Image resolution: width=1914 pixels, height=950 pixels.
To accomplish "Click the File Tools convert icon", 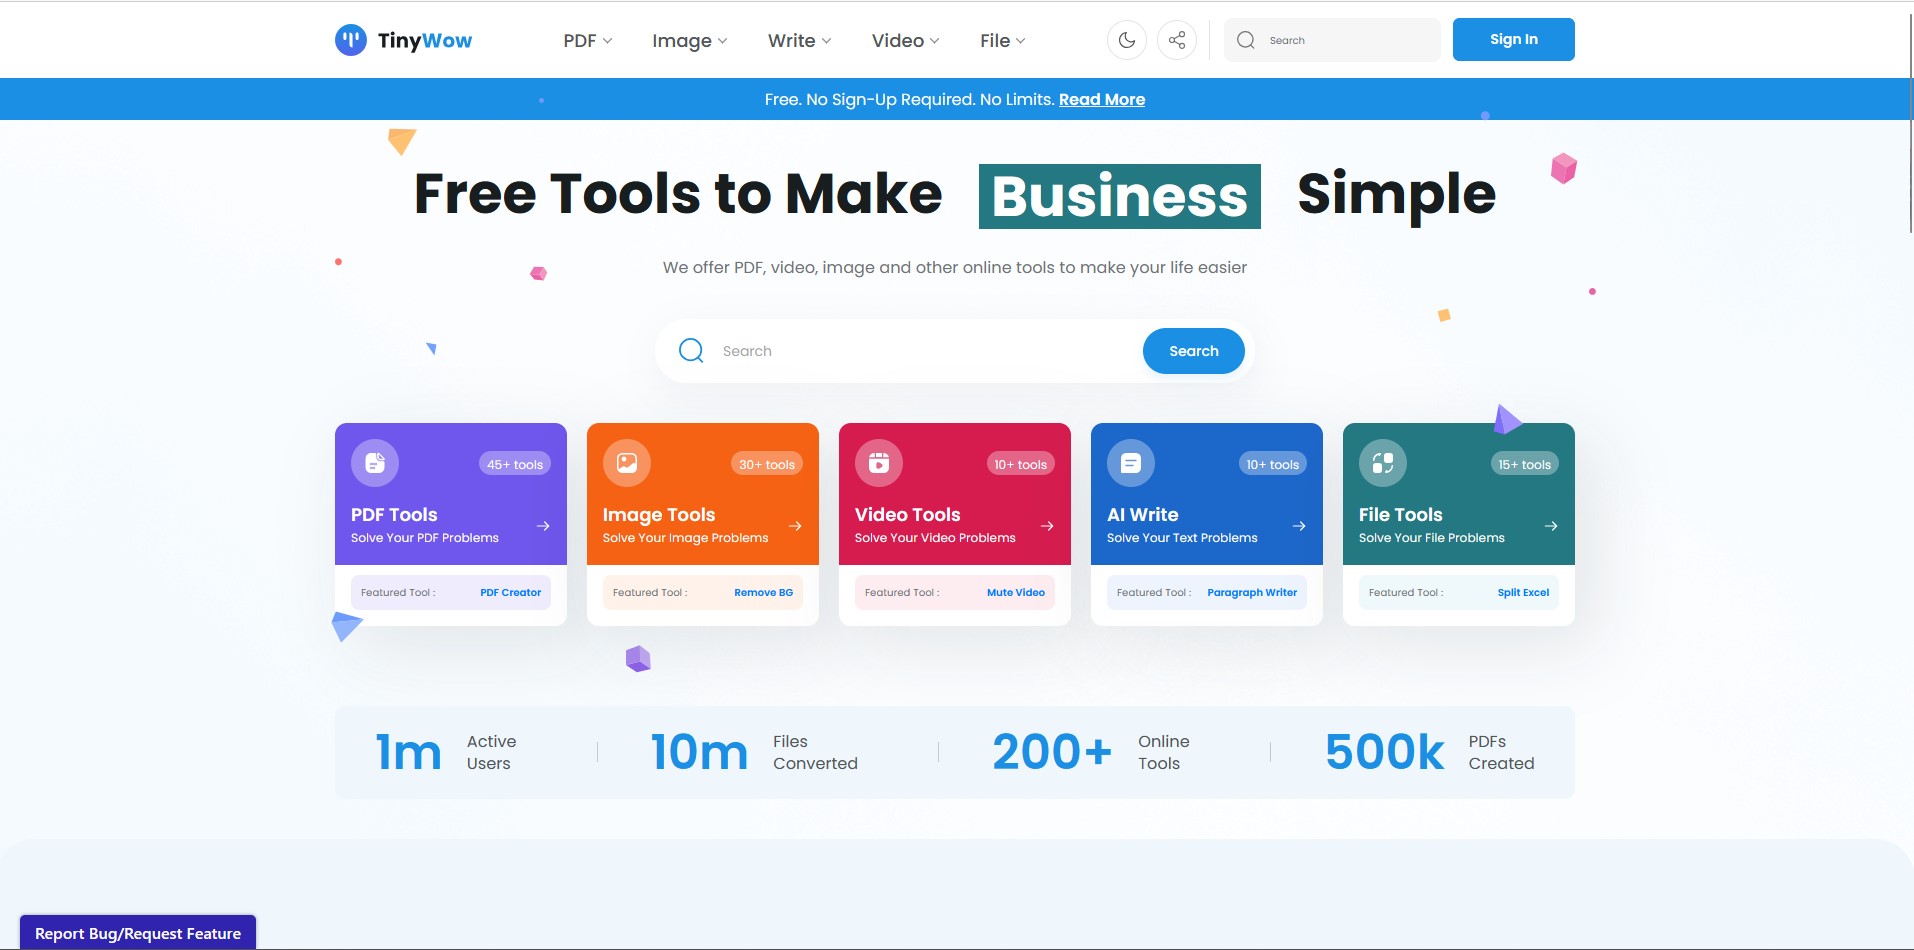I will click(x=1383, y=463).
